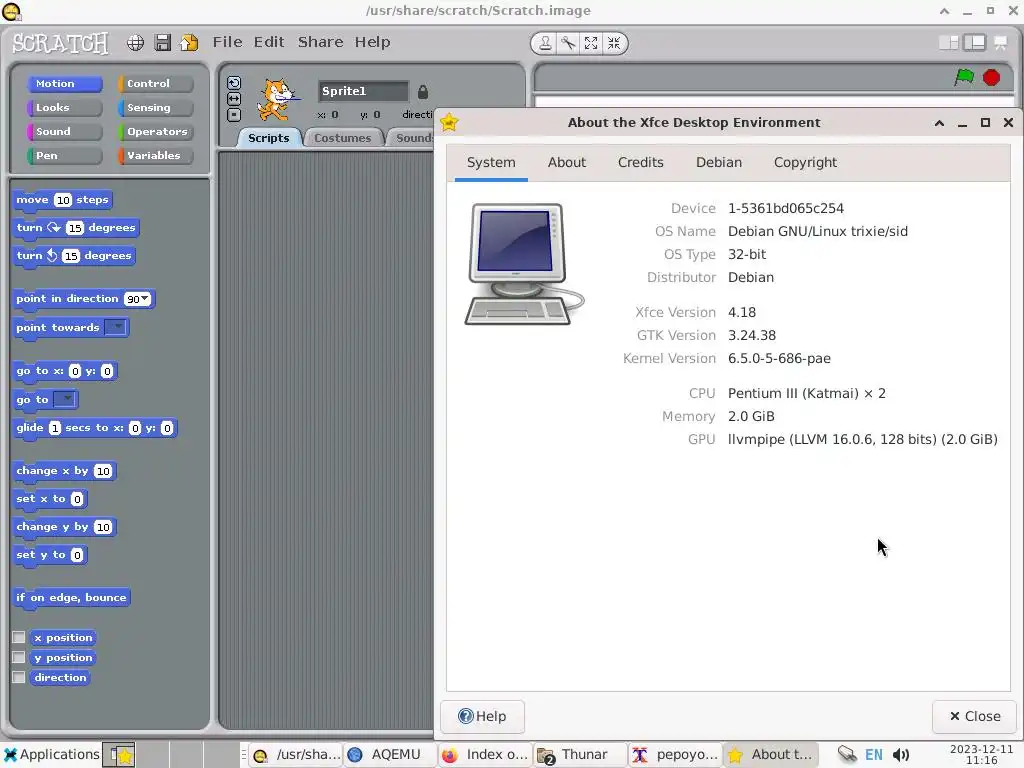This screenshot has width=1024, height=768.
Task: Select the Grow sprite tool
Action: pos(591,43)
